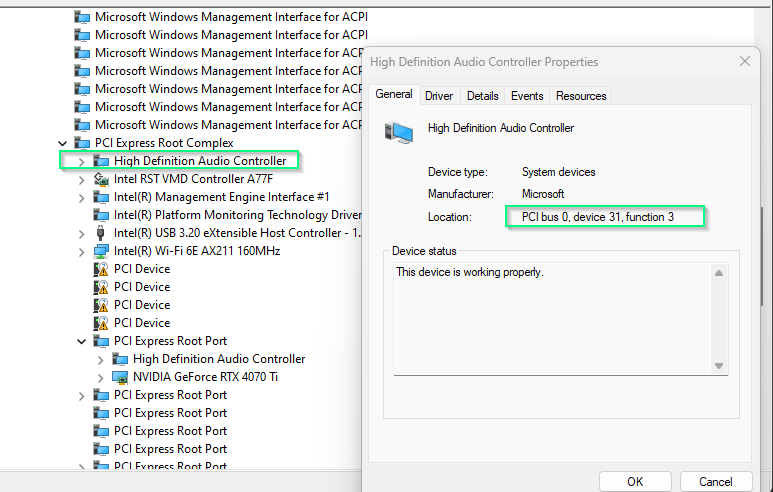The width and height of the screenshot is (773, 492).
Task: Expand the highlighted High Definition Audio Controller
Action: (x=82, y=161)
